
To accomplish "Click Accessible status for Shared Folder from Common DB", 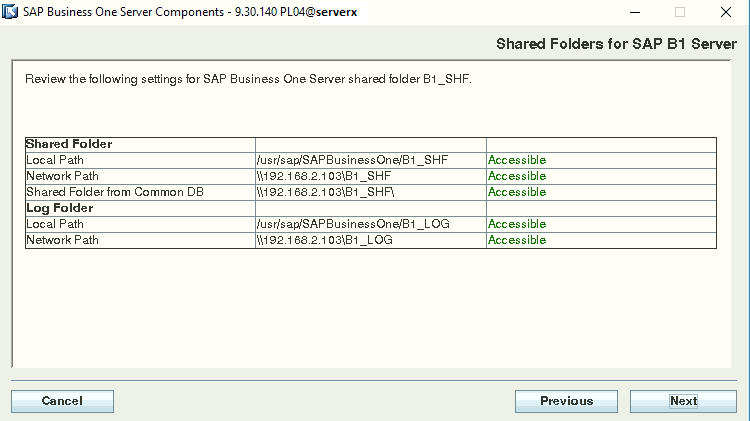I will tap(517, 192).
